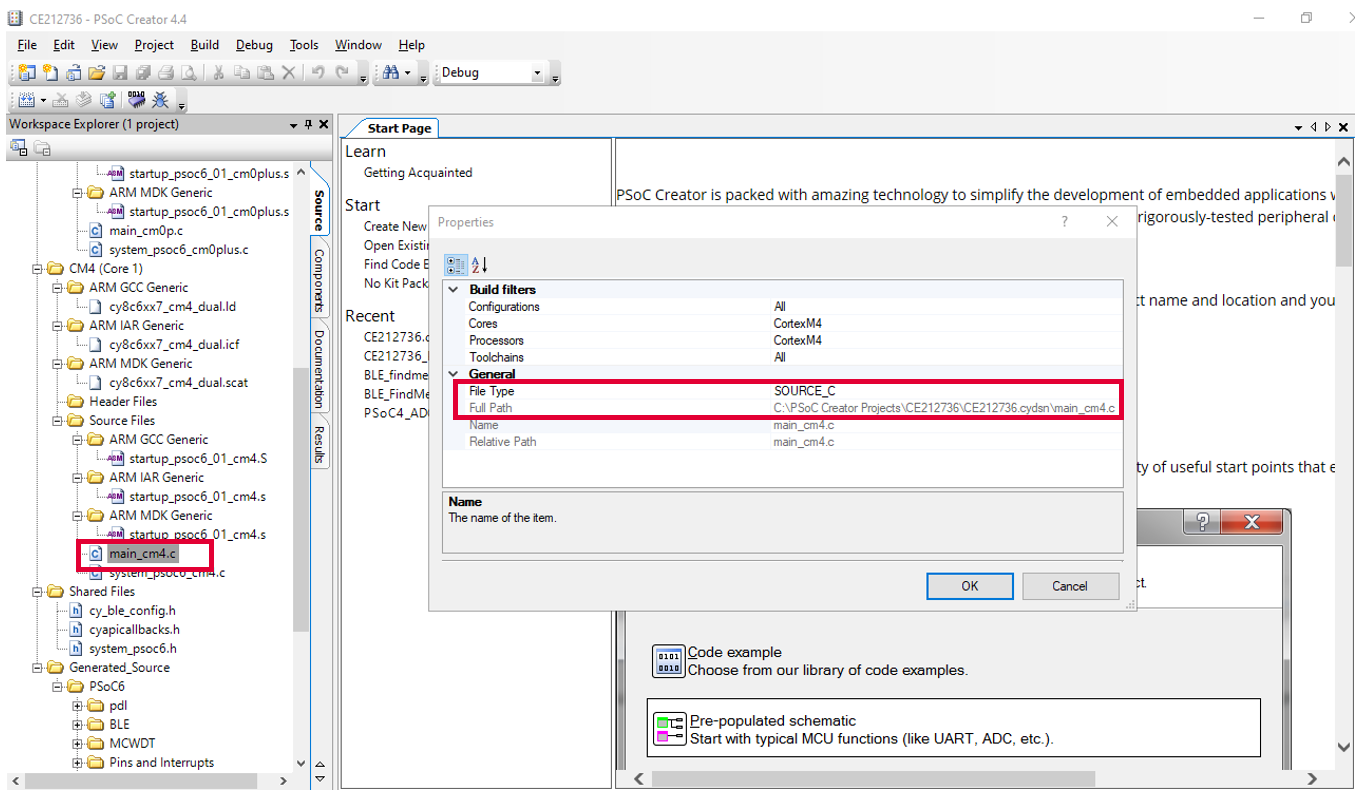Click the New Project toolbar icon
This screenshot has height=799, width=1359.
pos(27,72)
